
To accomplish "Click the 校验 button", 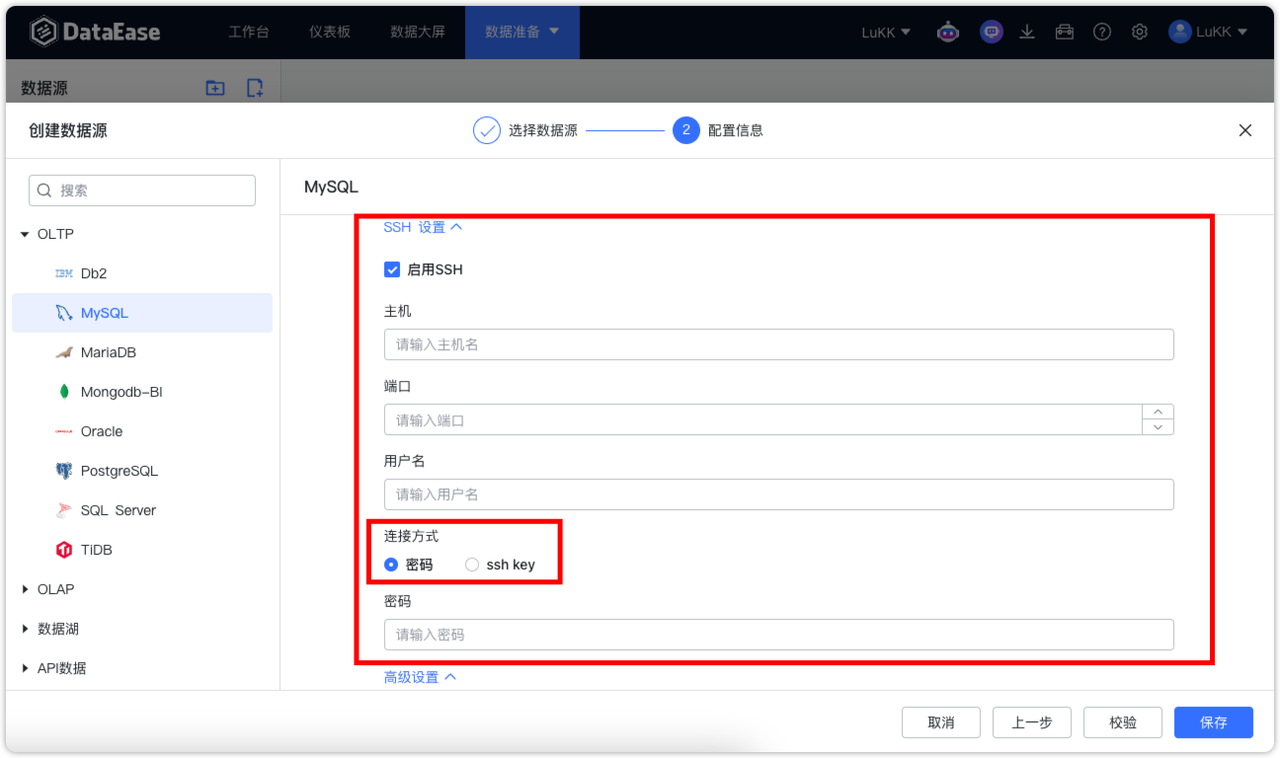I will tap(1123, 722).
